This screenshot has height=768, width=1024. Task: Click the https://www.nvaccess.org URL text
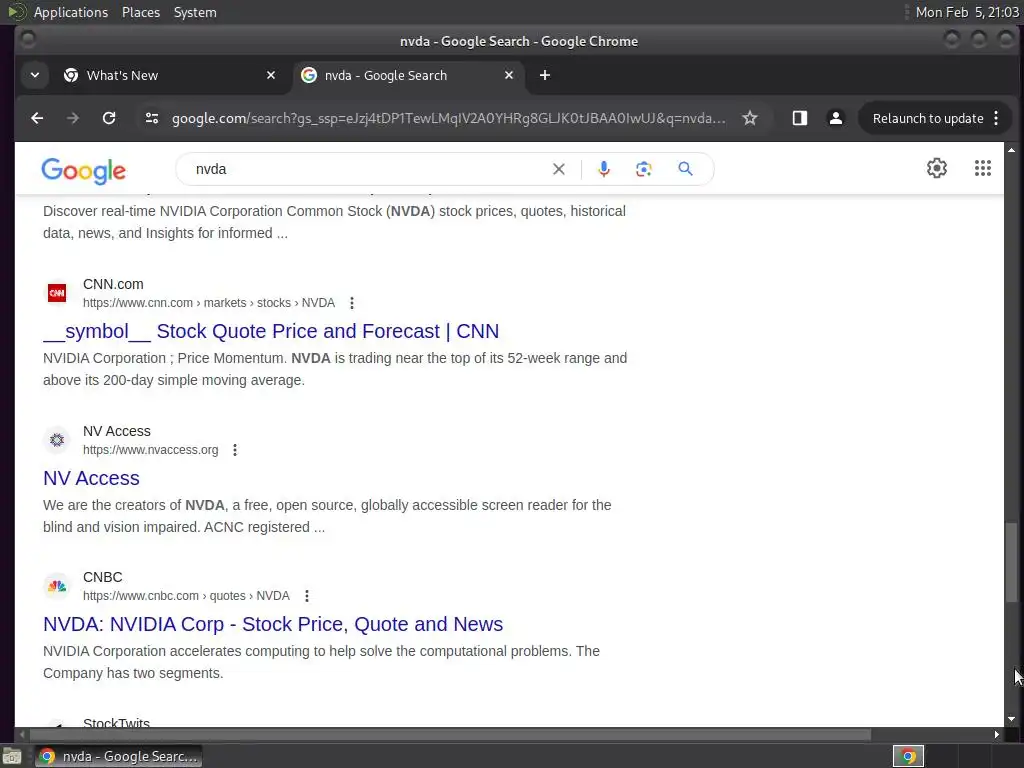pos(150,450)
